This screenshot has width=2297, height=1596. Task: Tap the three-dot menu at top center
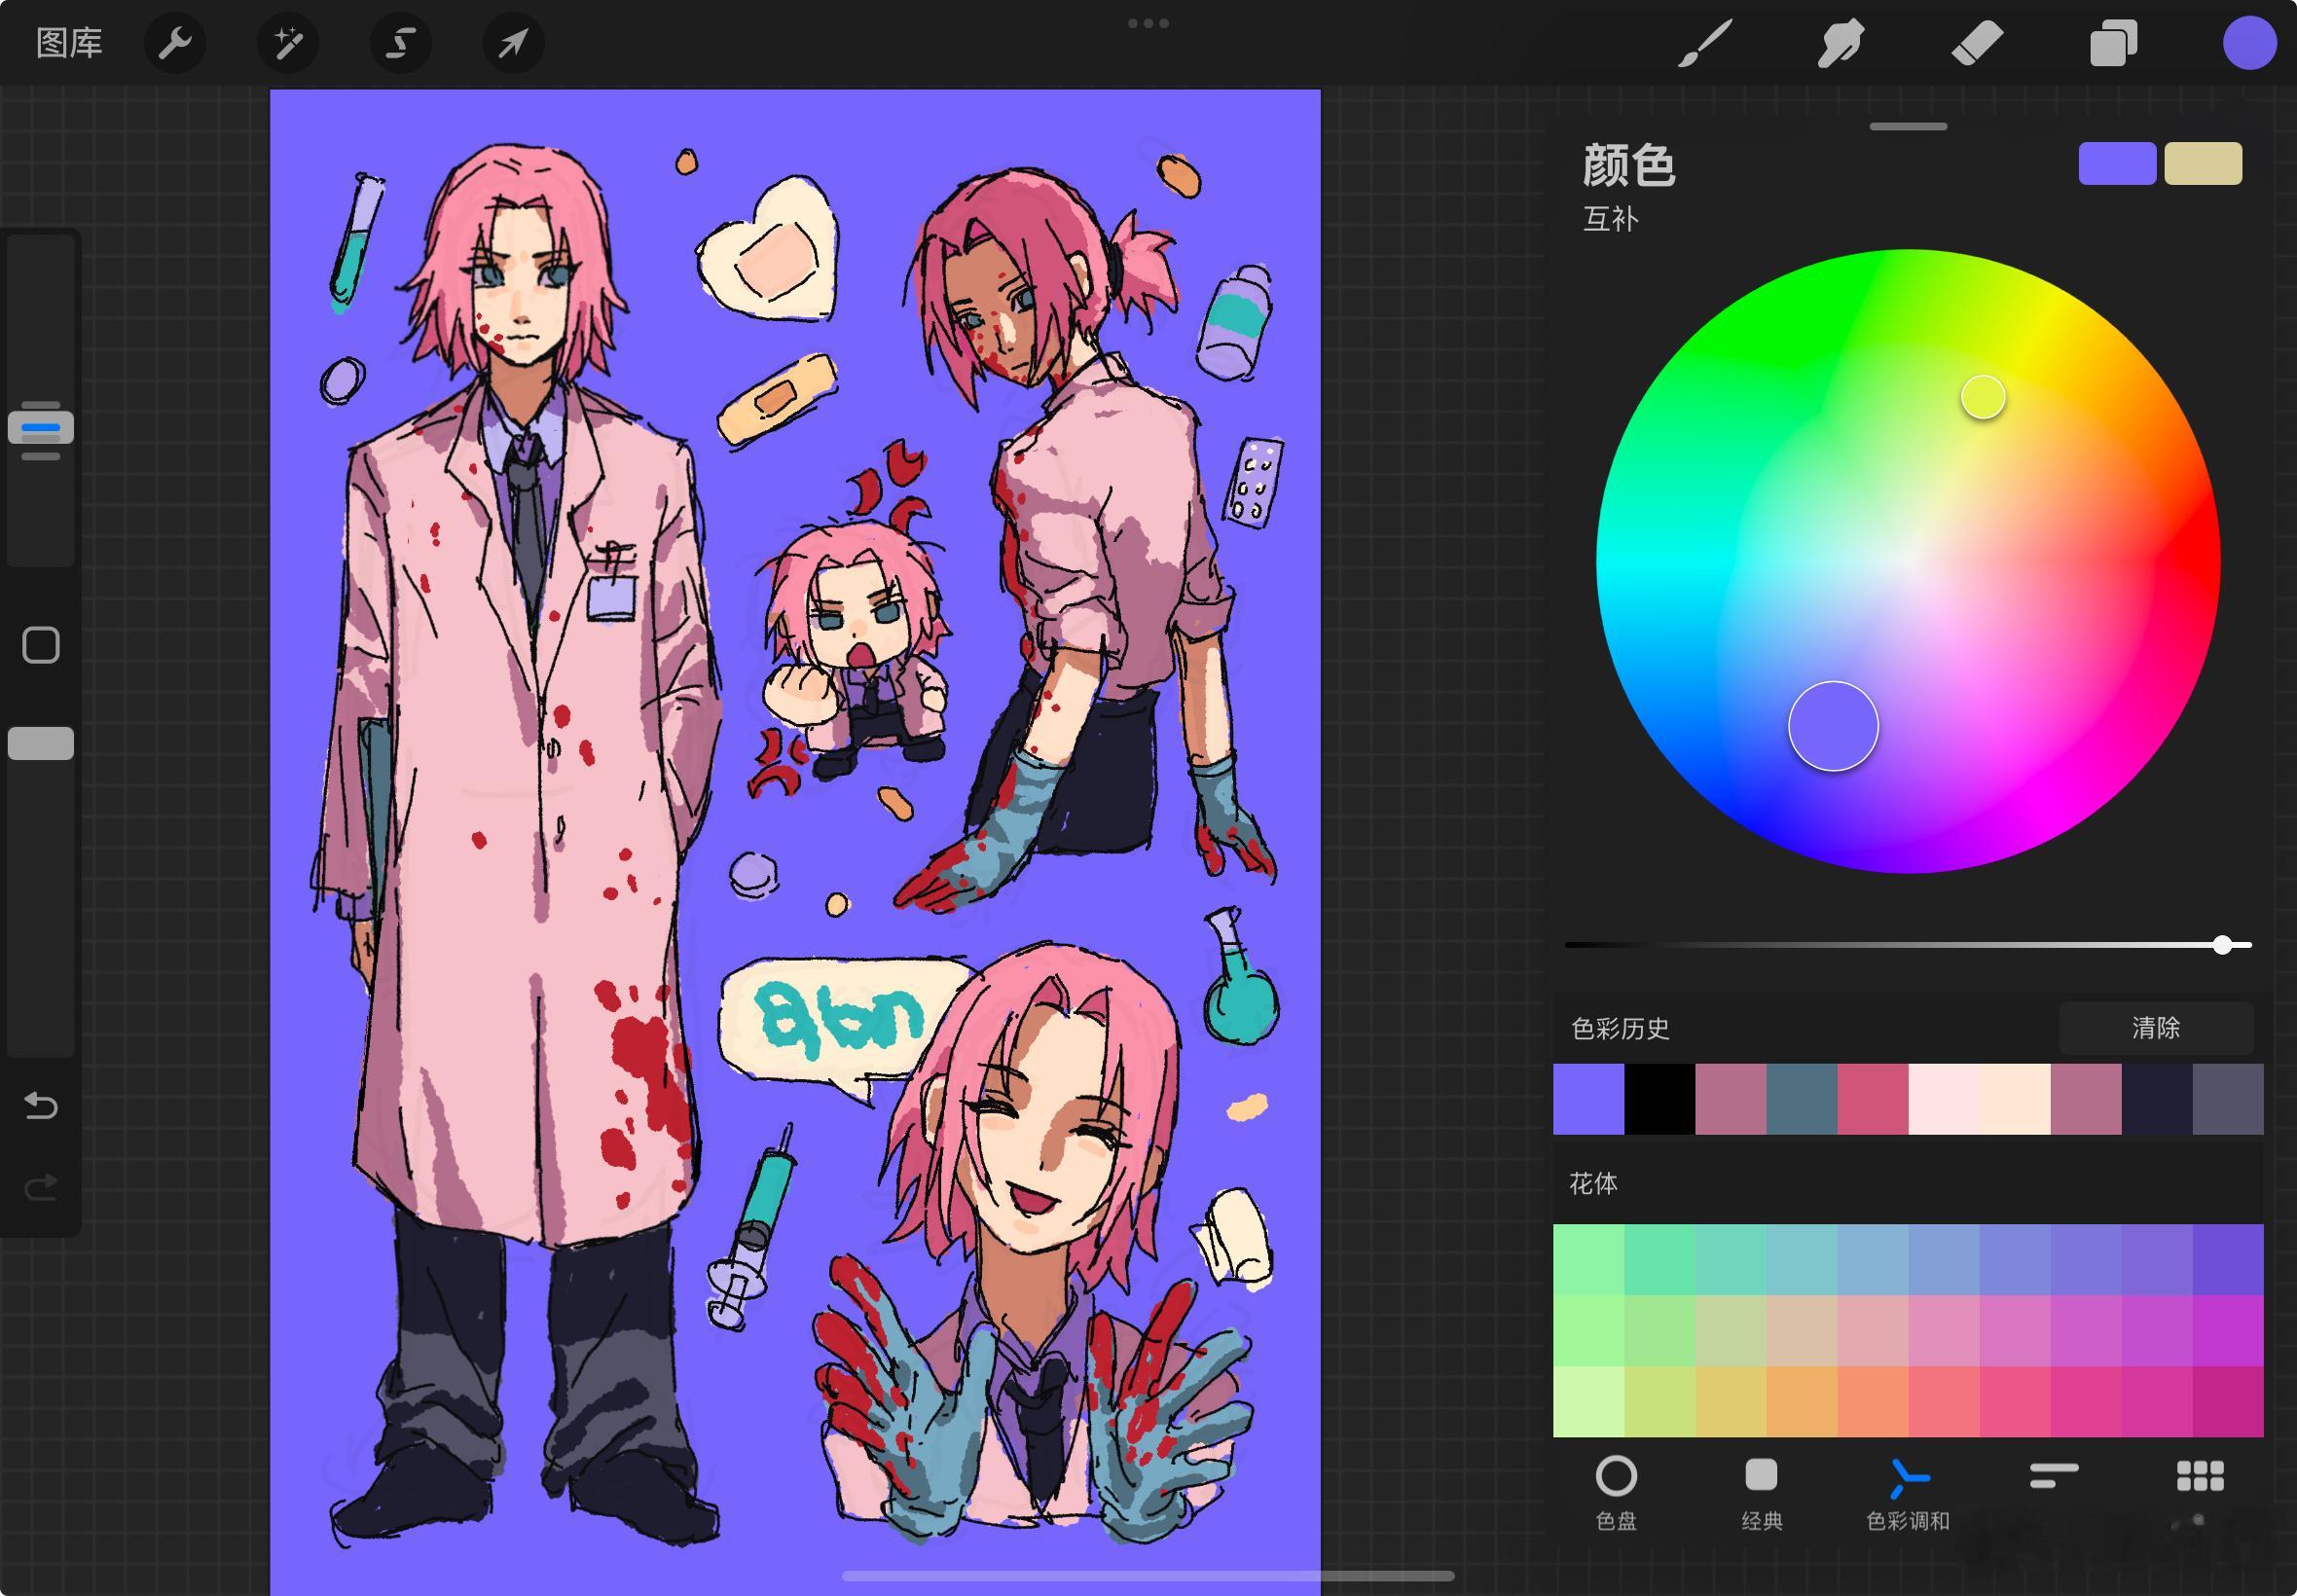coord(1148,23)
